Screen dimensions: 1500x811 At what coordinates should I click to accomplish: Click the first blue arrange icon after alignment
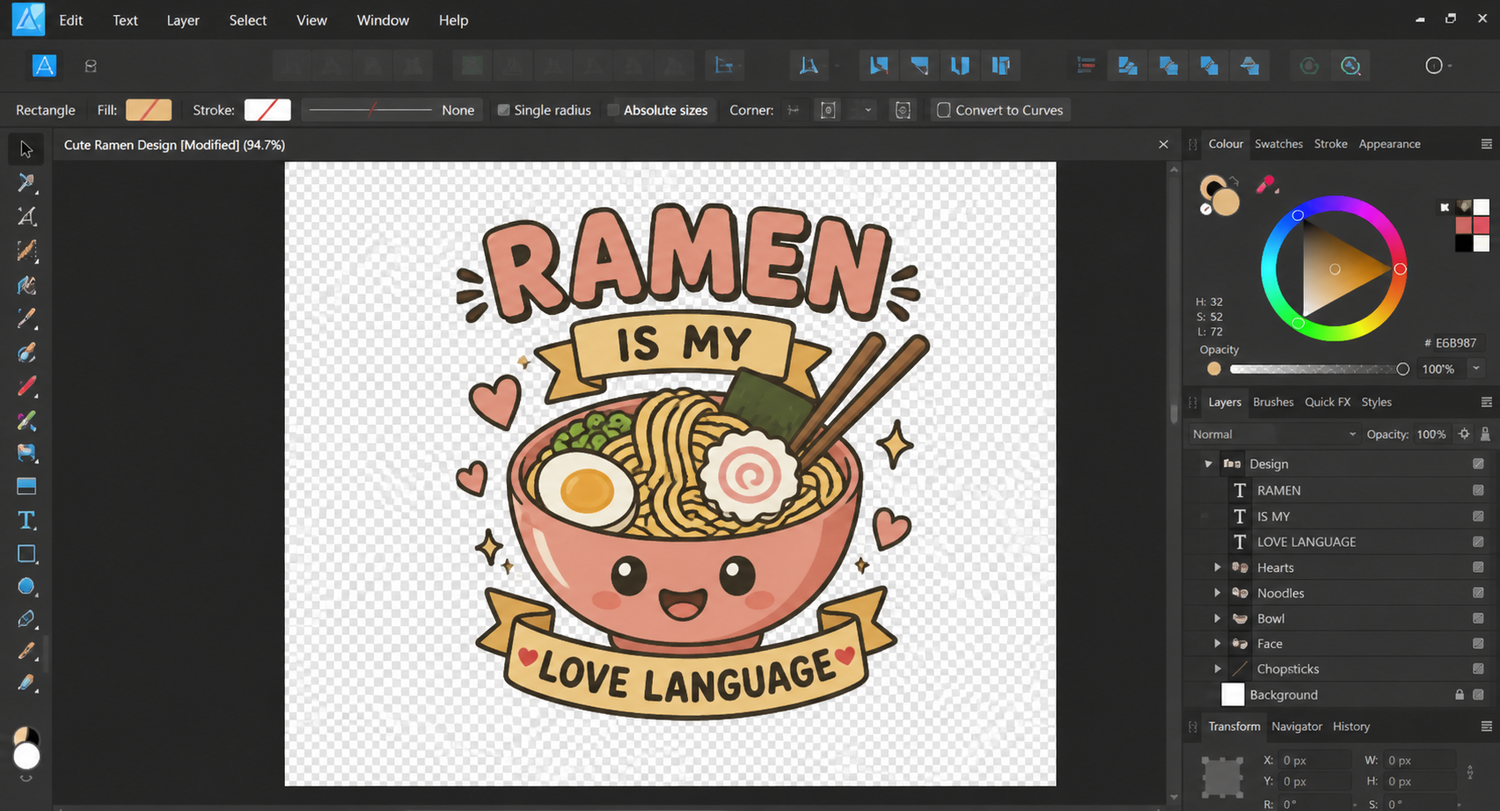click(x=1128, y=66)
